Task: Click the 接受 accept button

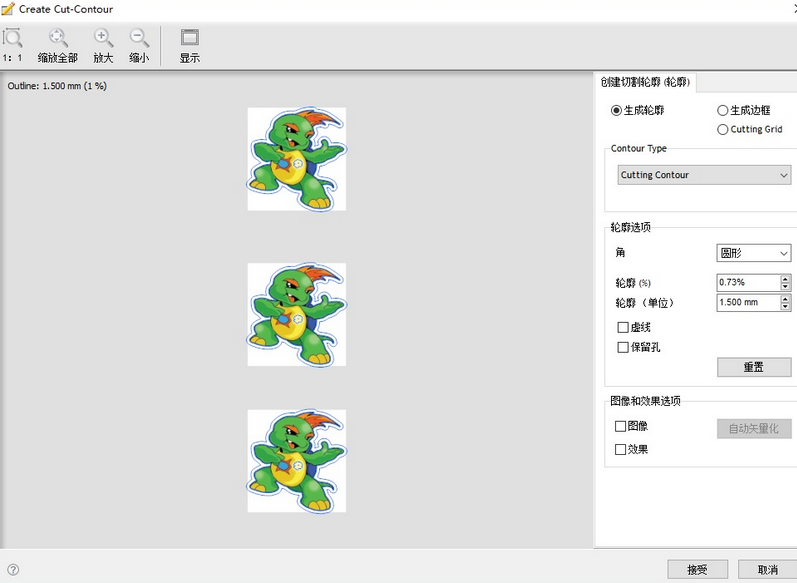Action: pos(697,569)
